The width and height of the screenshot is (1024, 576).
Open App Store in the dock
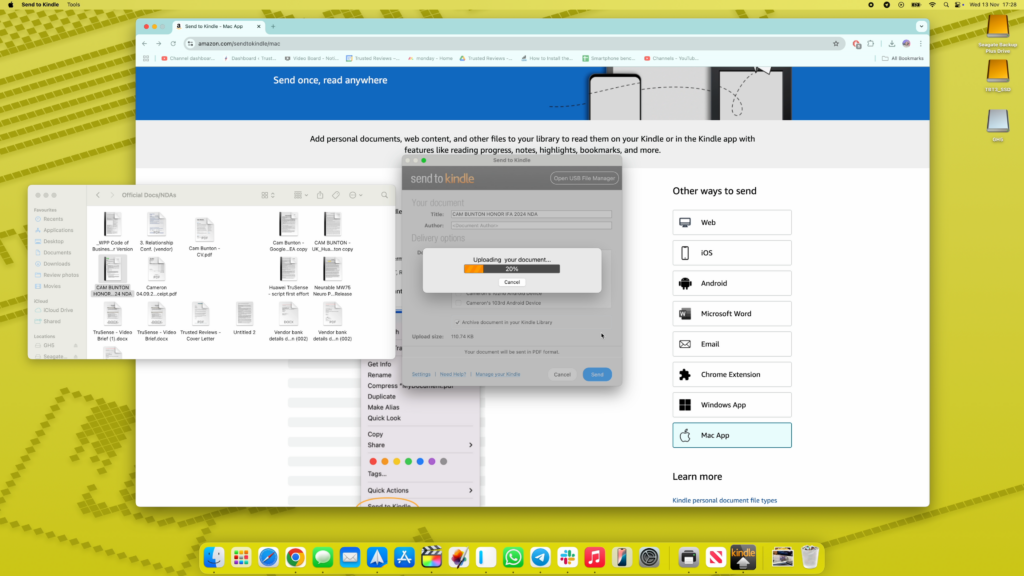404,557
